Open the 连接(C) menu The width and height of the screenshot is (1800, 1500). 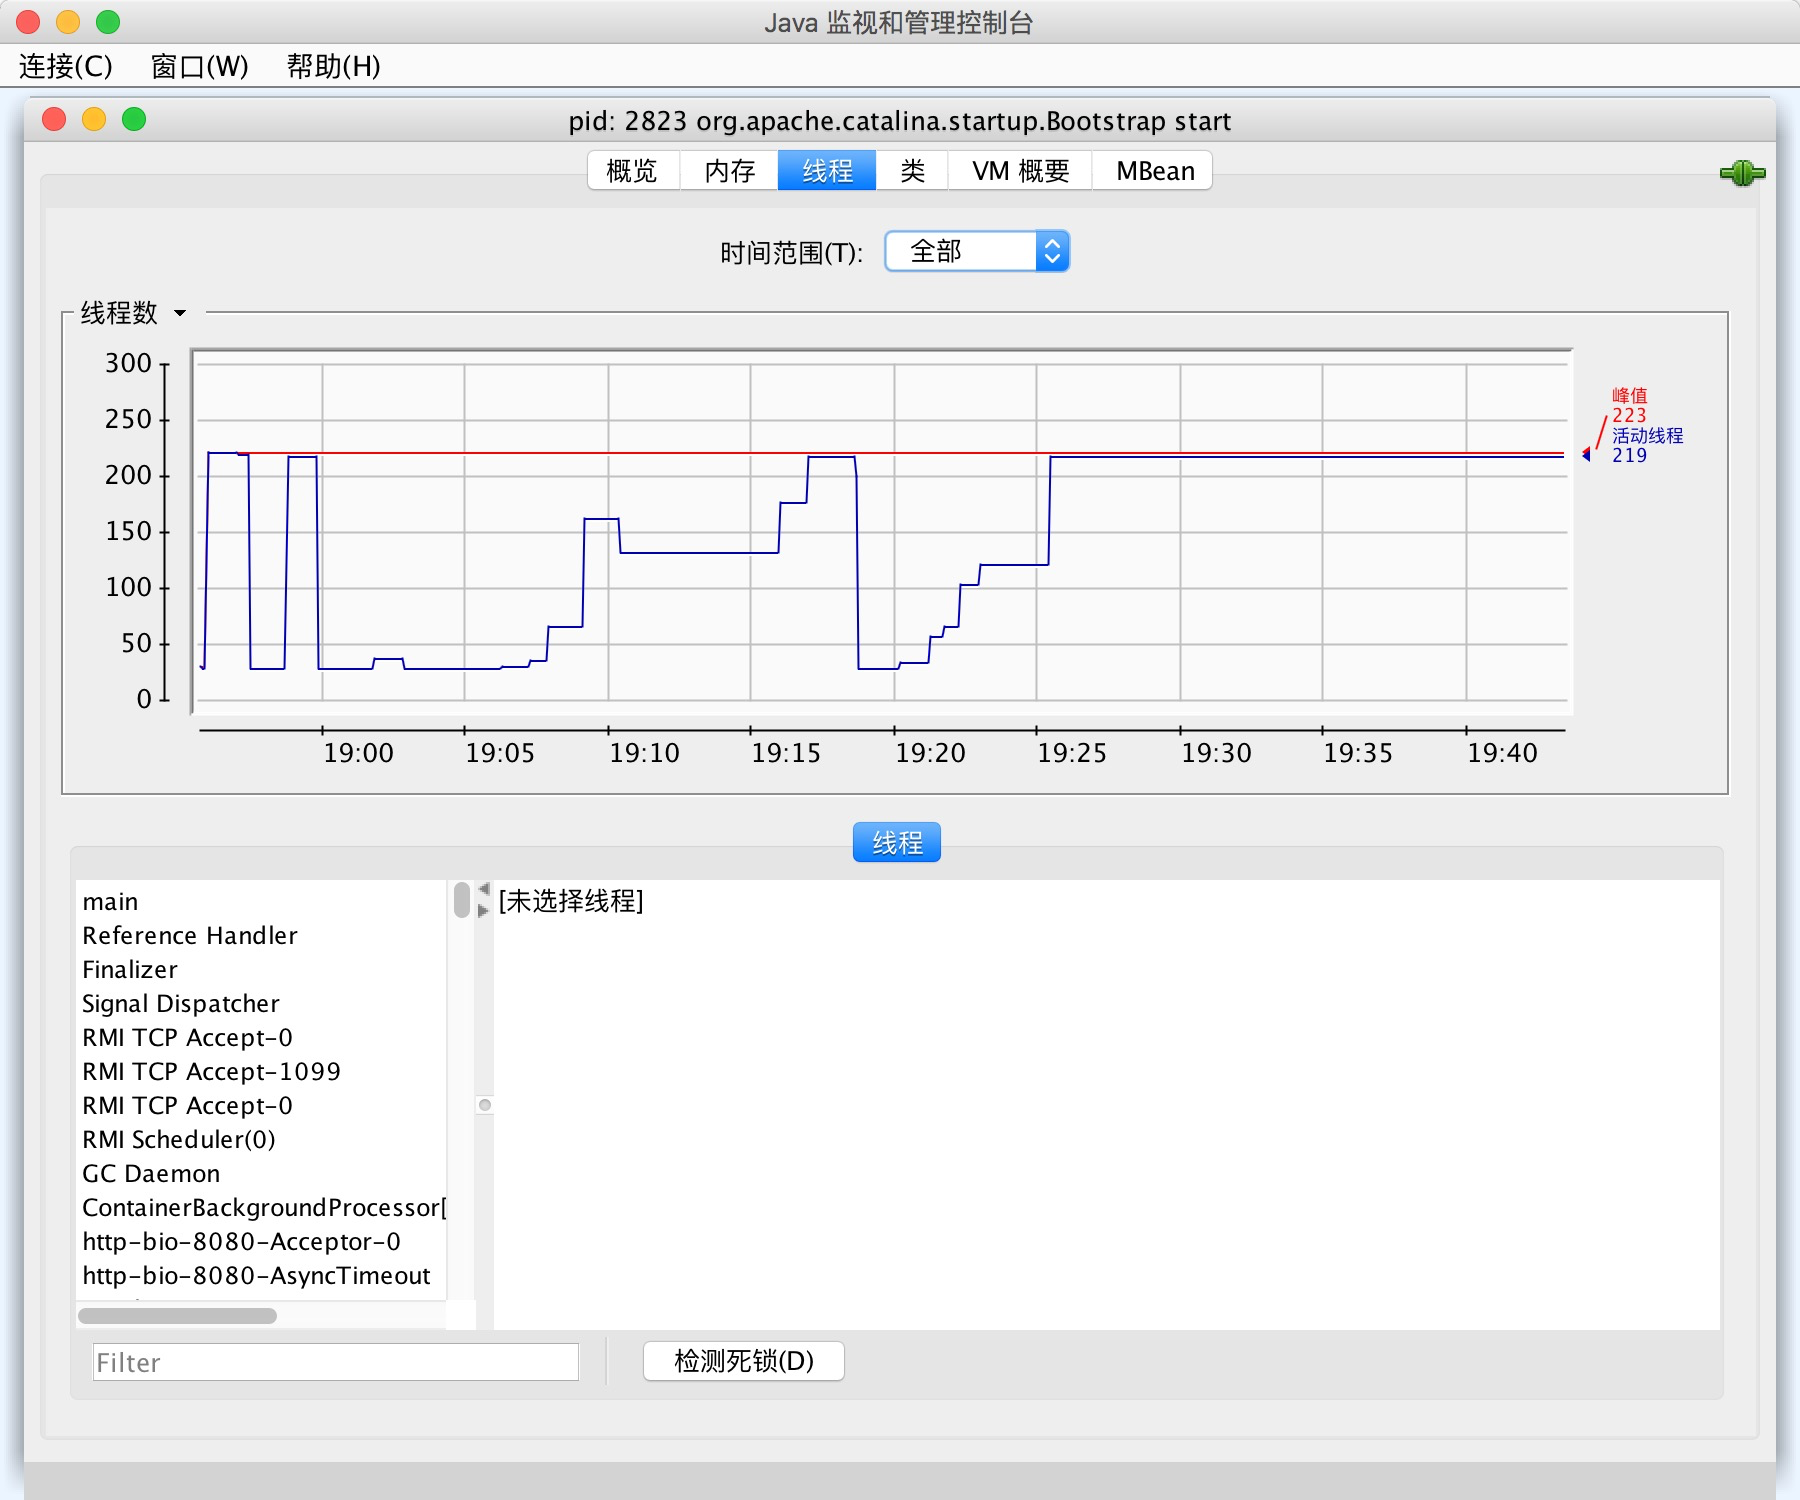(66, 66)
